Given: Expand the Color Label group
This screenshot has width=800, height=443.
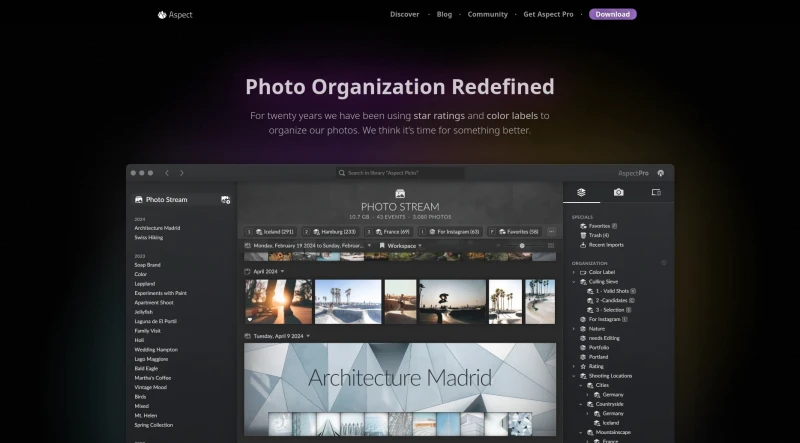Looking at the screenshot, I should pyautogui.click(x=573, y=272).
